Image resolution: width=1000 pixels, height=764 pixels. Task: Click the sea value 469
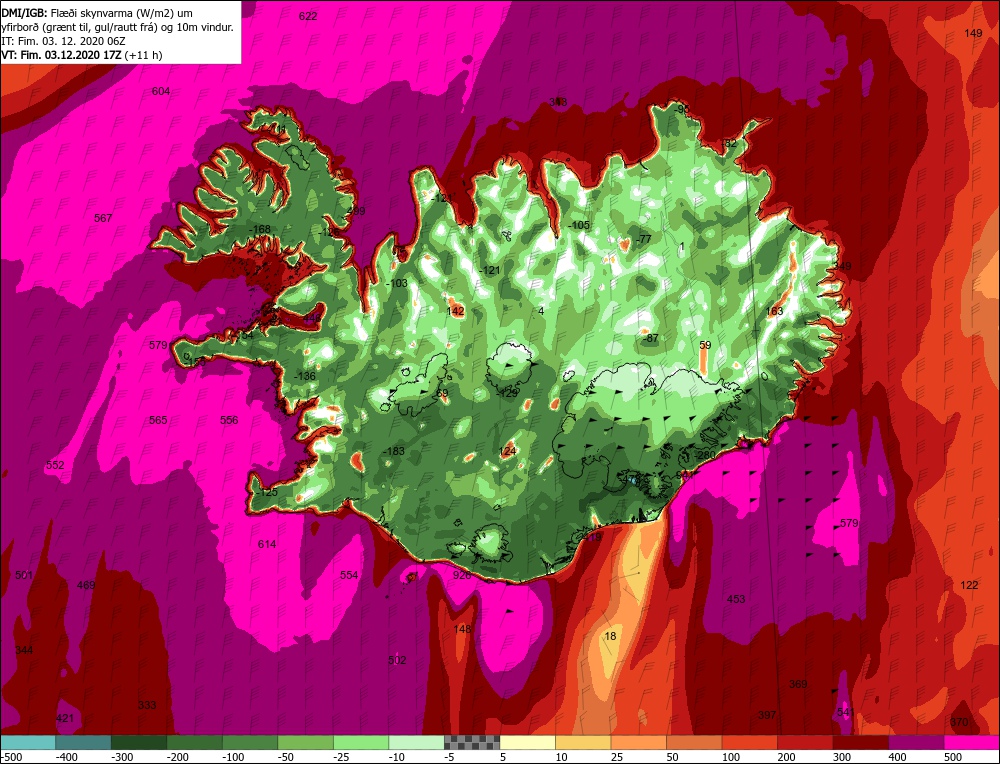[x=86, y=585]
